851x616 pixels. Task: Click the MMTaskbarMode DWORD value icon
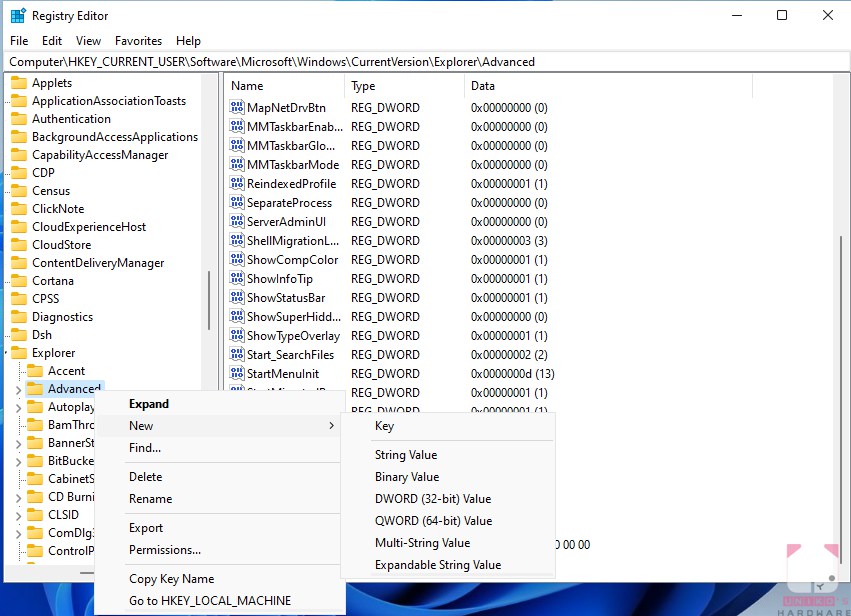(237, 164)
